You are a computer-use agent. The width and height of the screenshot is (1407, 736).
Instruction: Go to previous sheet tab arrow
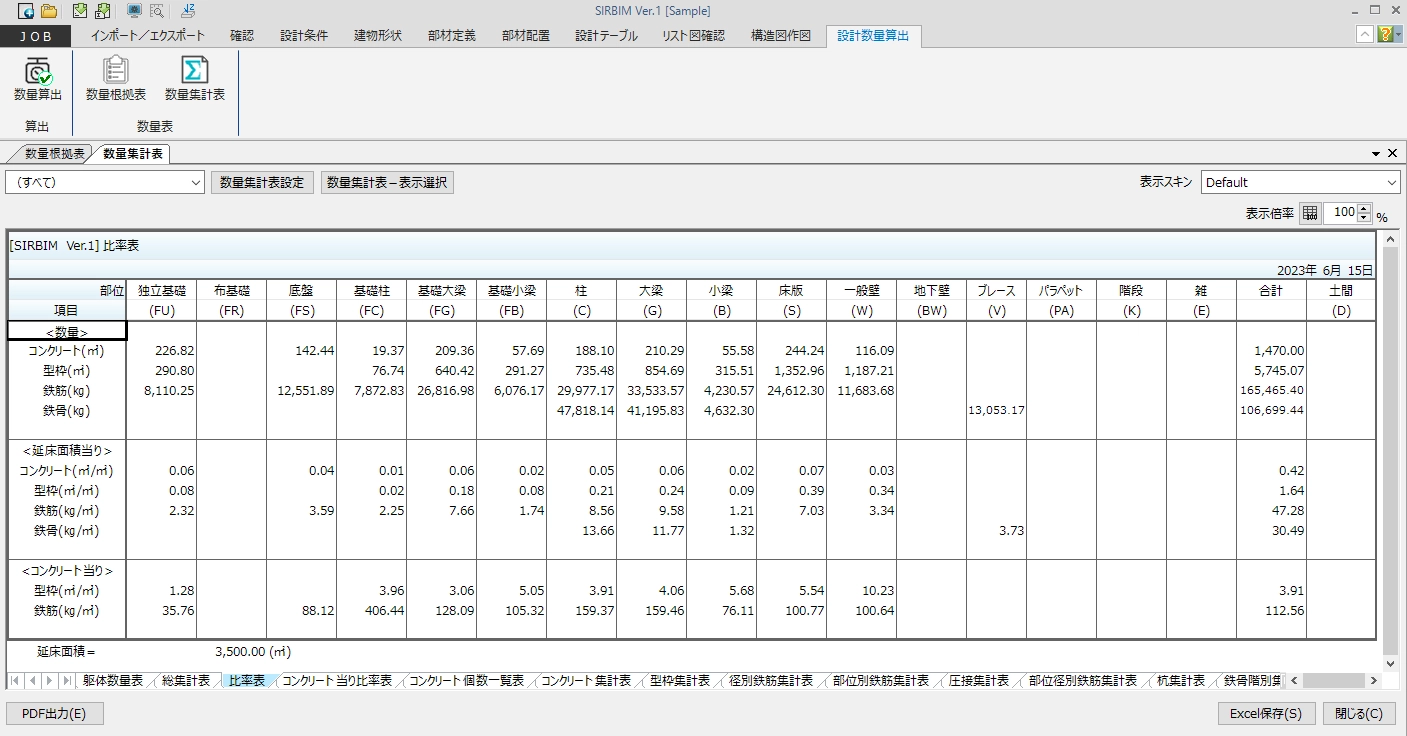click(32, 681)
